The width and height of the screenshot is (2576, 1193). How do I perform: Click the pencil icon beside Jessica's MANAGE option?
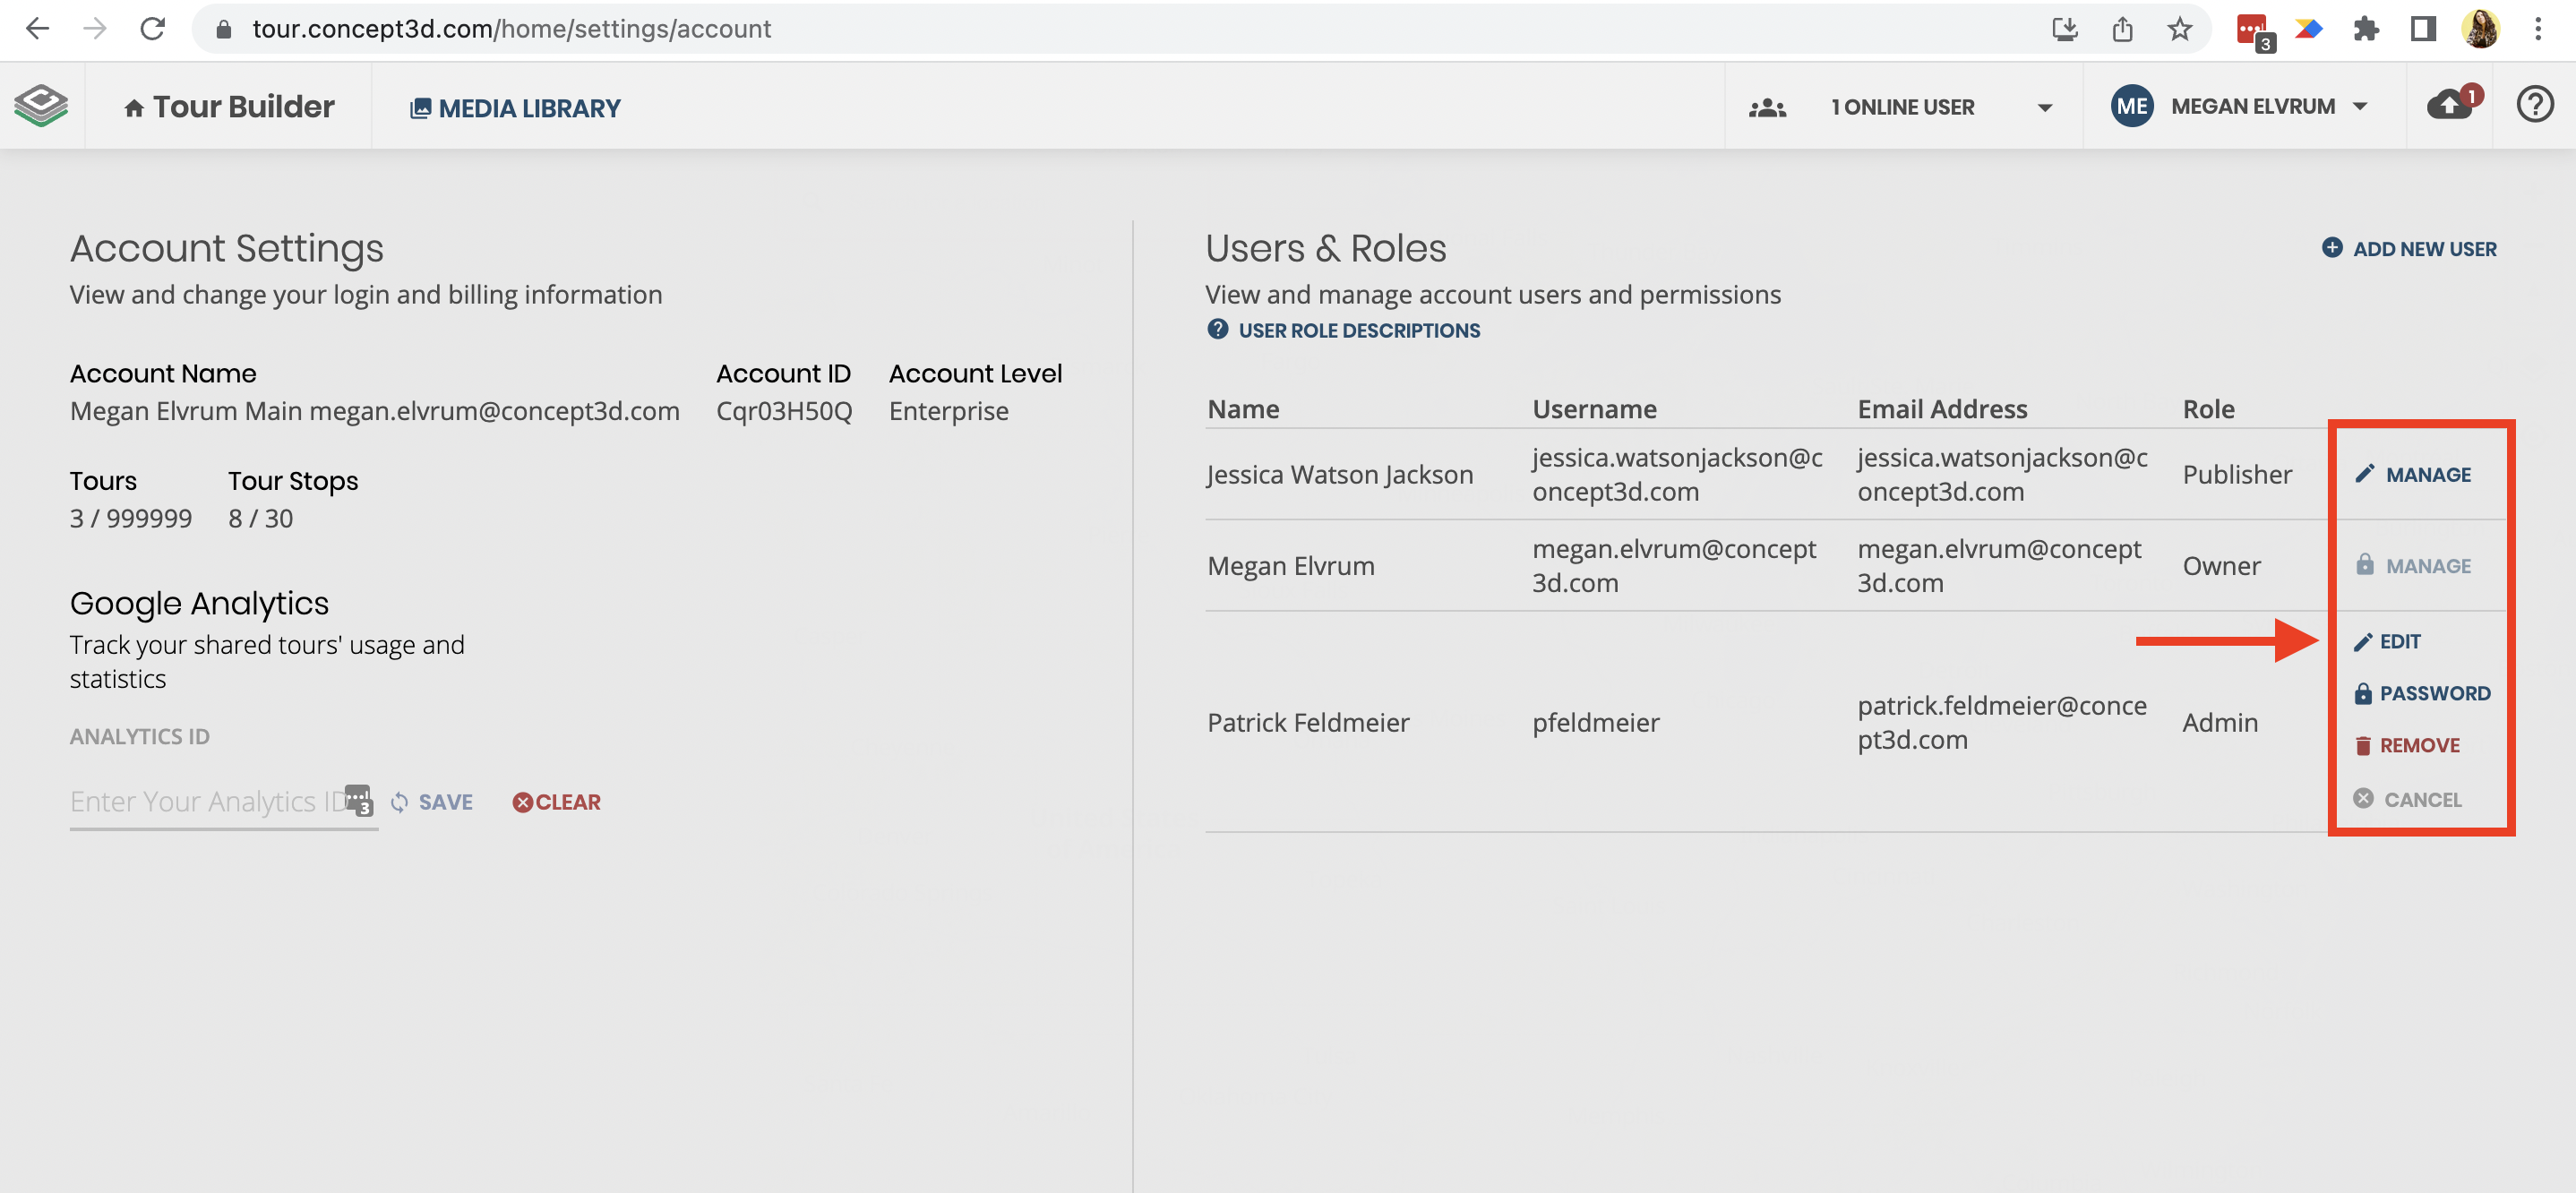pyautogui.click(x=2363, y=474)
